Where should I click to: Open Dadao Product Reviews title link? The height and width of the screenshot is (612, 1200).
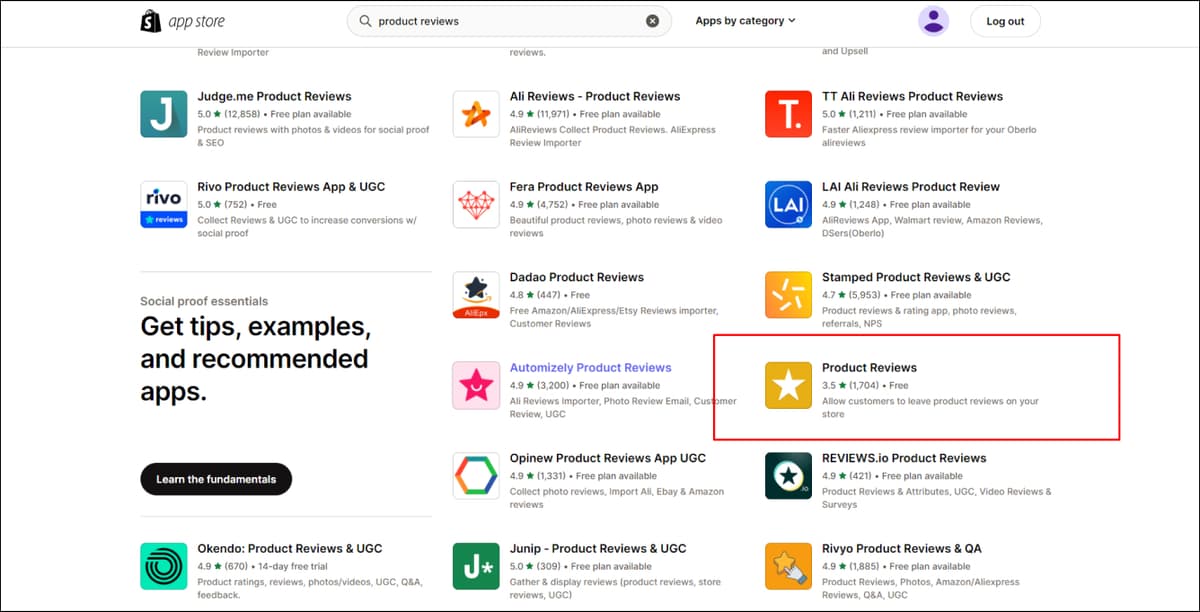coord(577,277)
